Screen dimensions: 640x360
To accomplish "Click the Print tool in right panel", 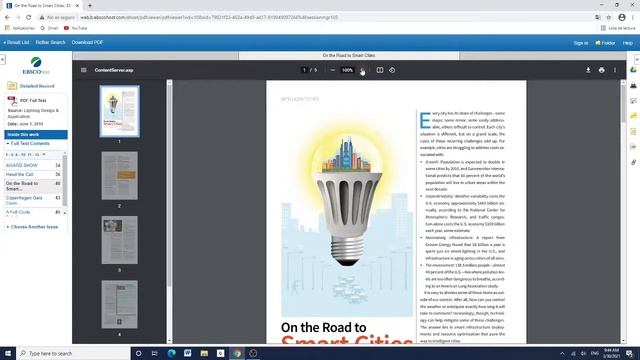I will 633,85.
